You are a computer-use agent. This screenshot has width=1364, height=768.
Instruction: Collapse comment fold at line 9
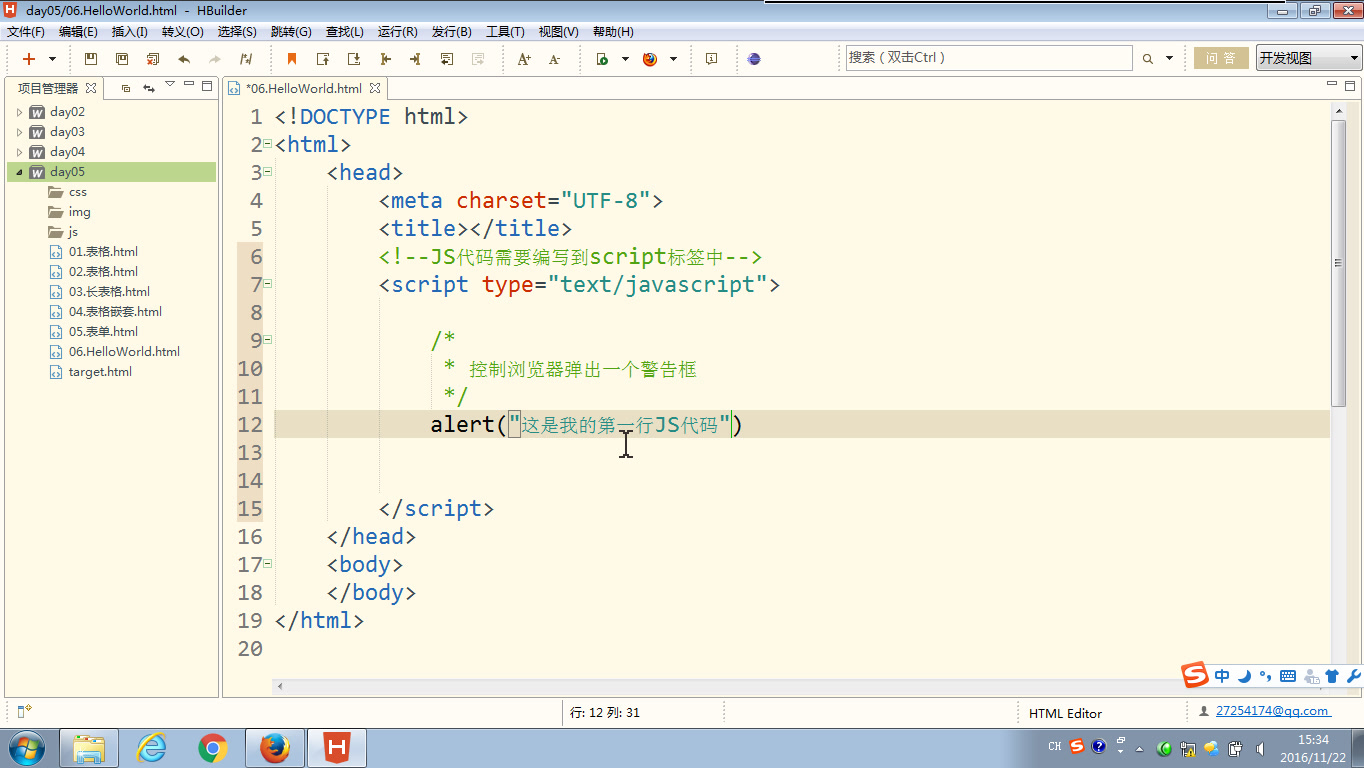tap(268, 340)
